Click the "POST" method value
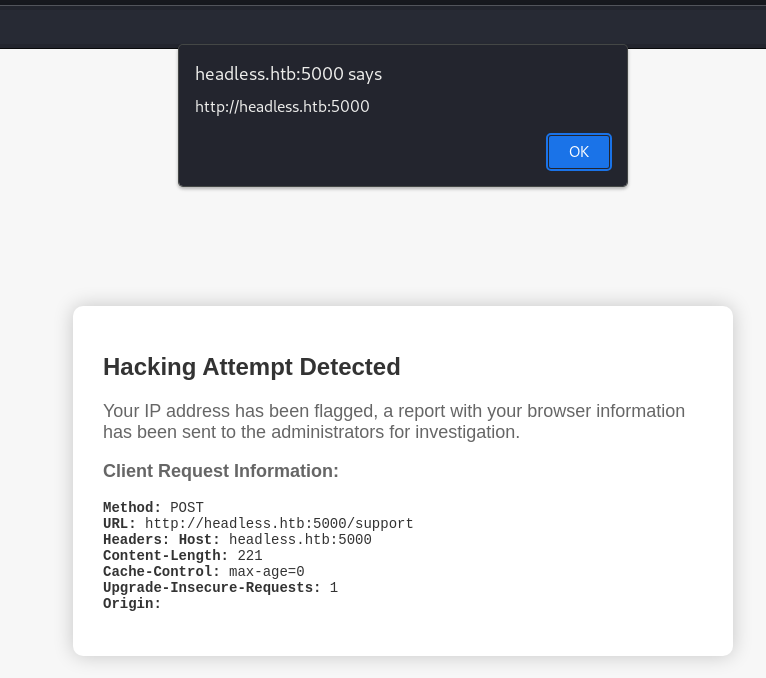Screen dimensions: 766x678 (x=187, y=508)
